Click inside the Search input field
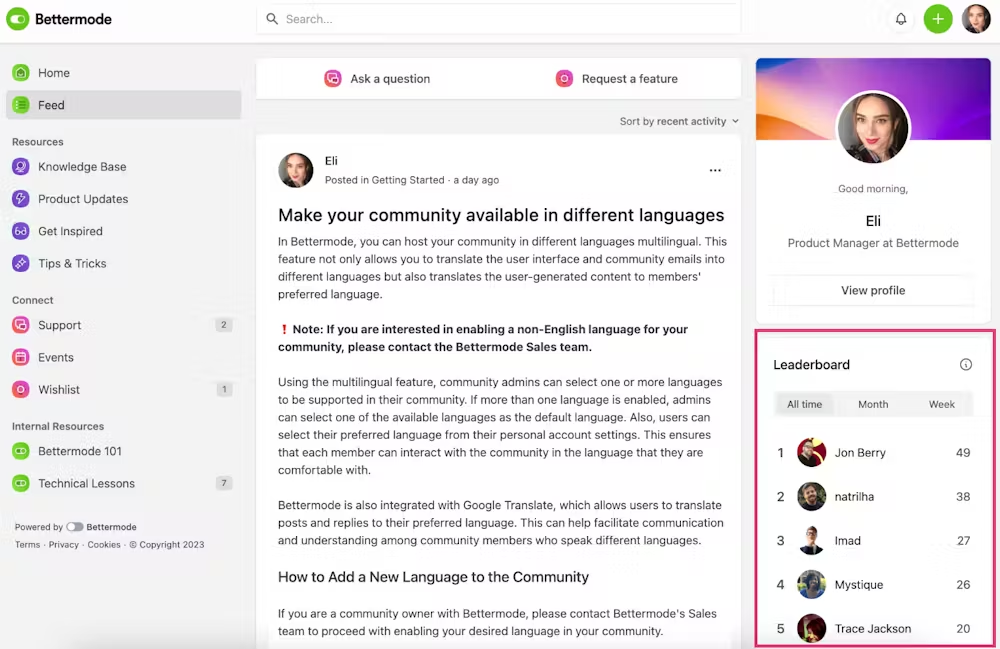Image resolution: width=1000 pixels, height=649 pixels. pyautogui.click(x=498, y=18)
